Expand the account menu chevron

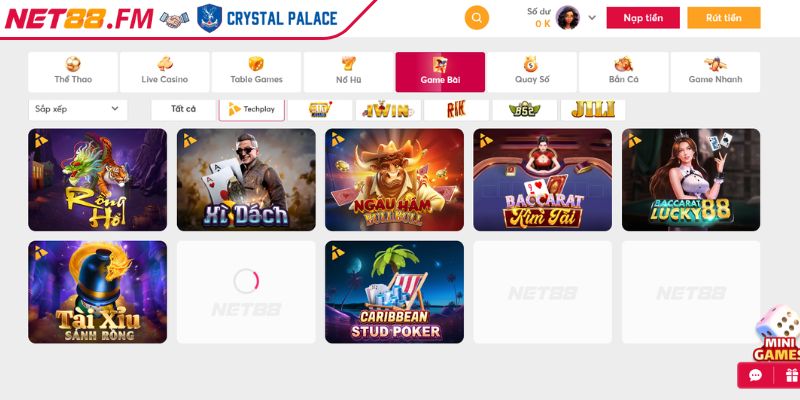coord(592,18)
